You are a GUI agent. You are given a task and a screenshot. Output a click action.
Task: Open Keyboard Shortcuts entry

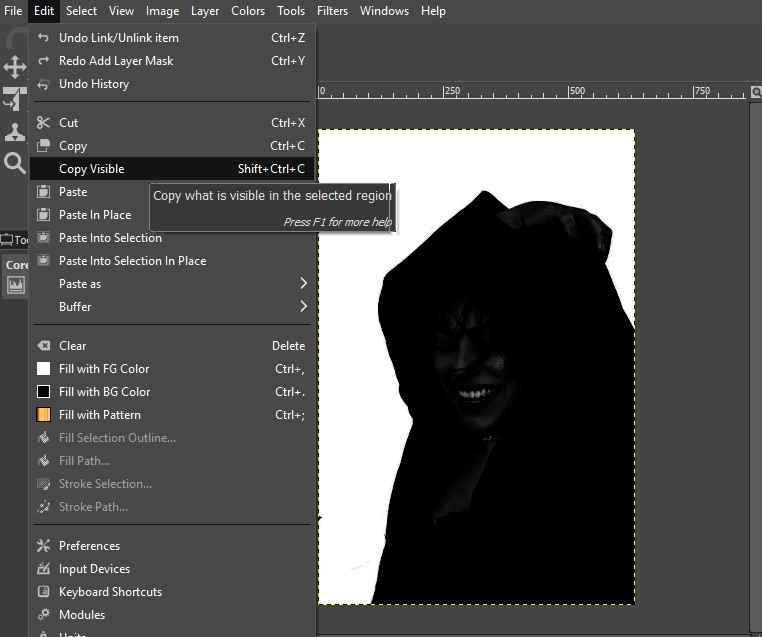pos(172,591)
